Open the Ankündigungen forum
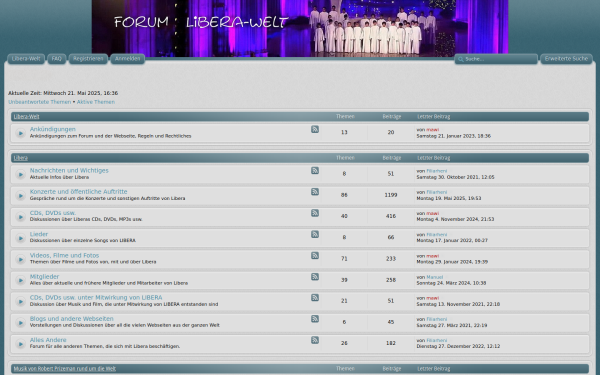The height and width of the screenshot is (375, 600). (53, 129)
